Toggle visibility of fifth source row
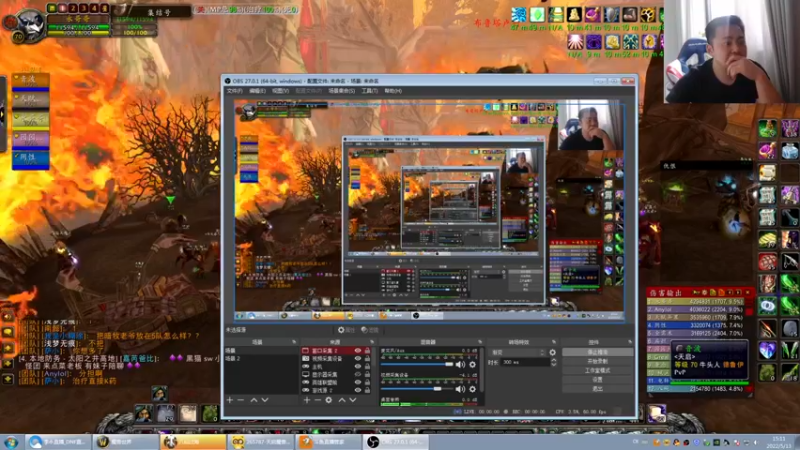The height and width of the screenshot is (450, 800). (358, 382)
